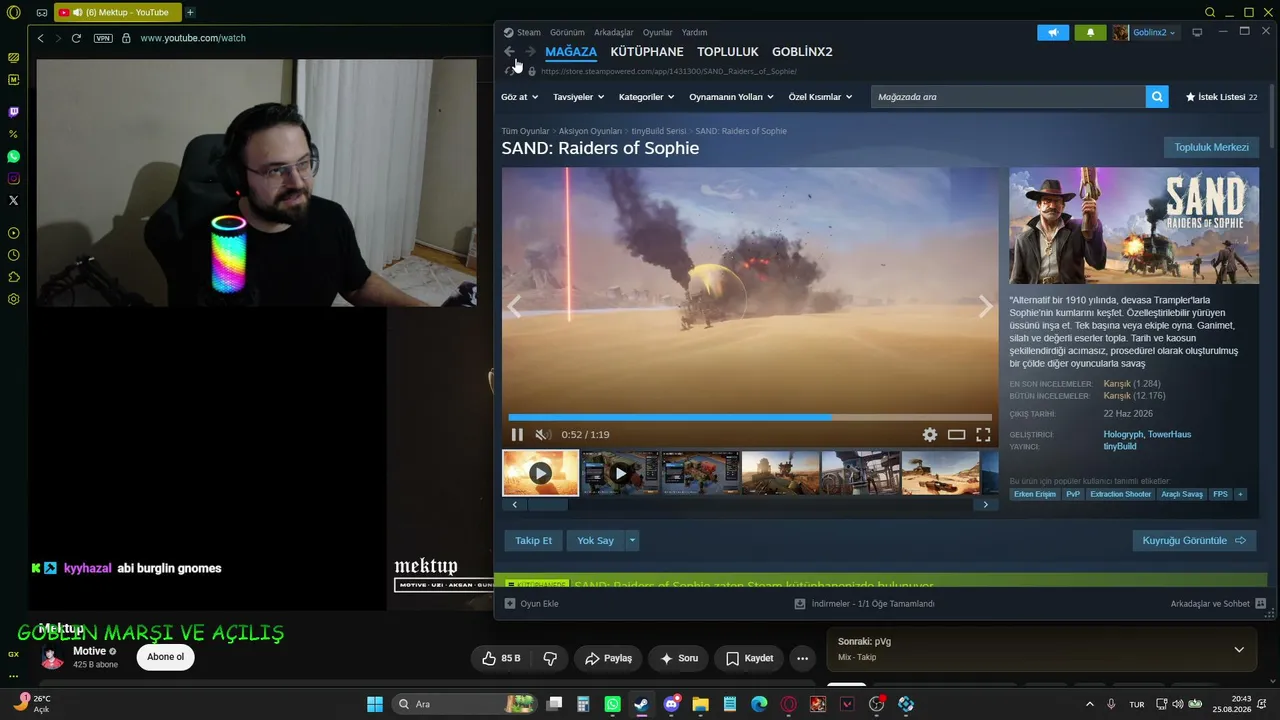1280x720 pixels.
Task: Enter fullscreen for the Steam trailer
Action: coord(983,435)
